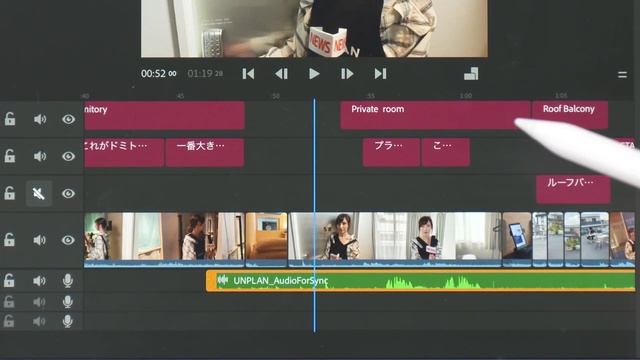Arm microphone on bottom audio track
640x360 pixels.
68,321
